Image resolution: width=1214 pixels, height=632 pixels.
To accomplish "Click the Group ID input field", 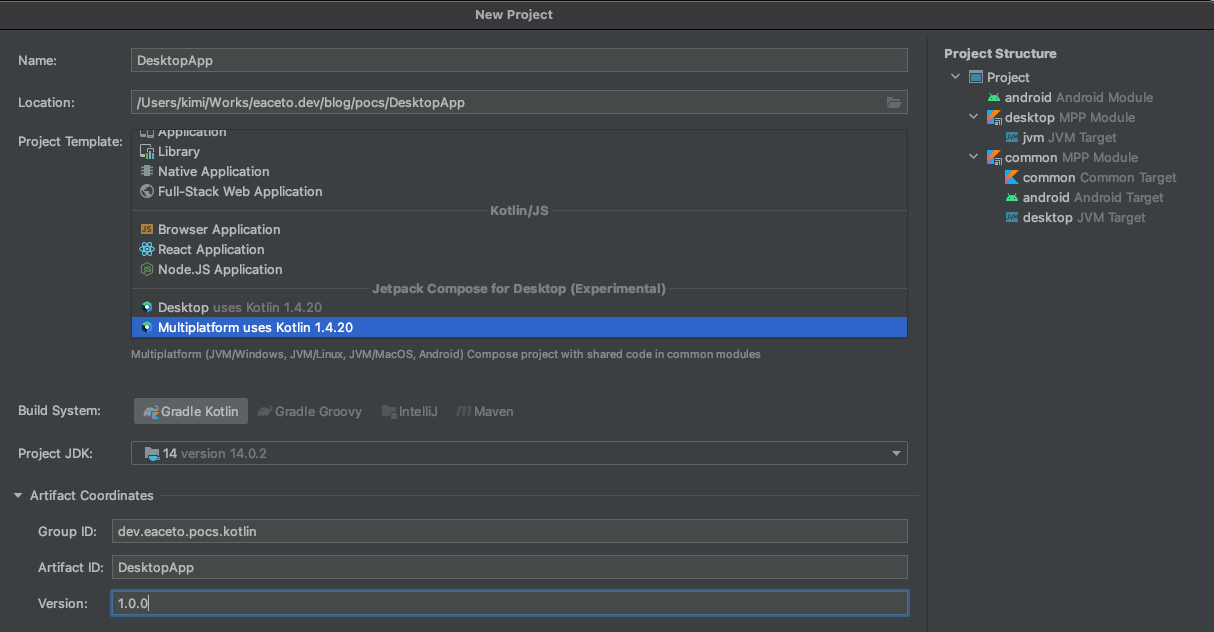I will [508, 532].
